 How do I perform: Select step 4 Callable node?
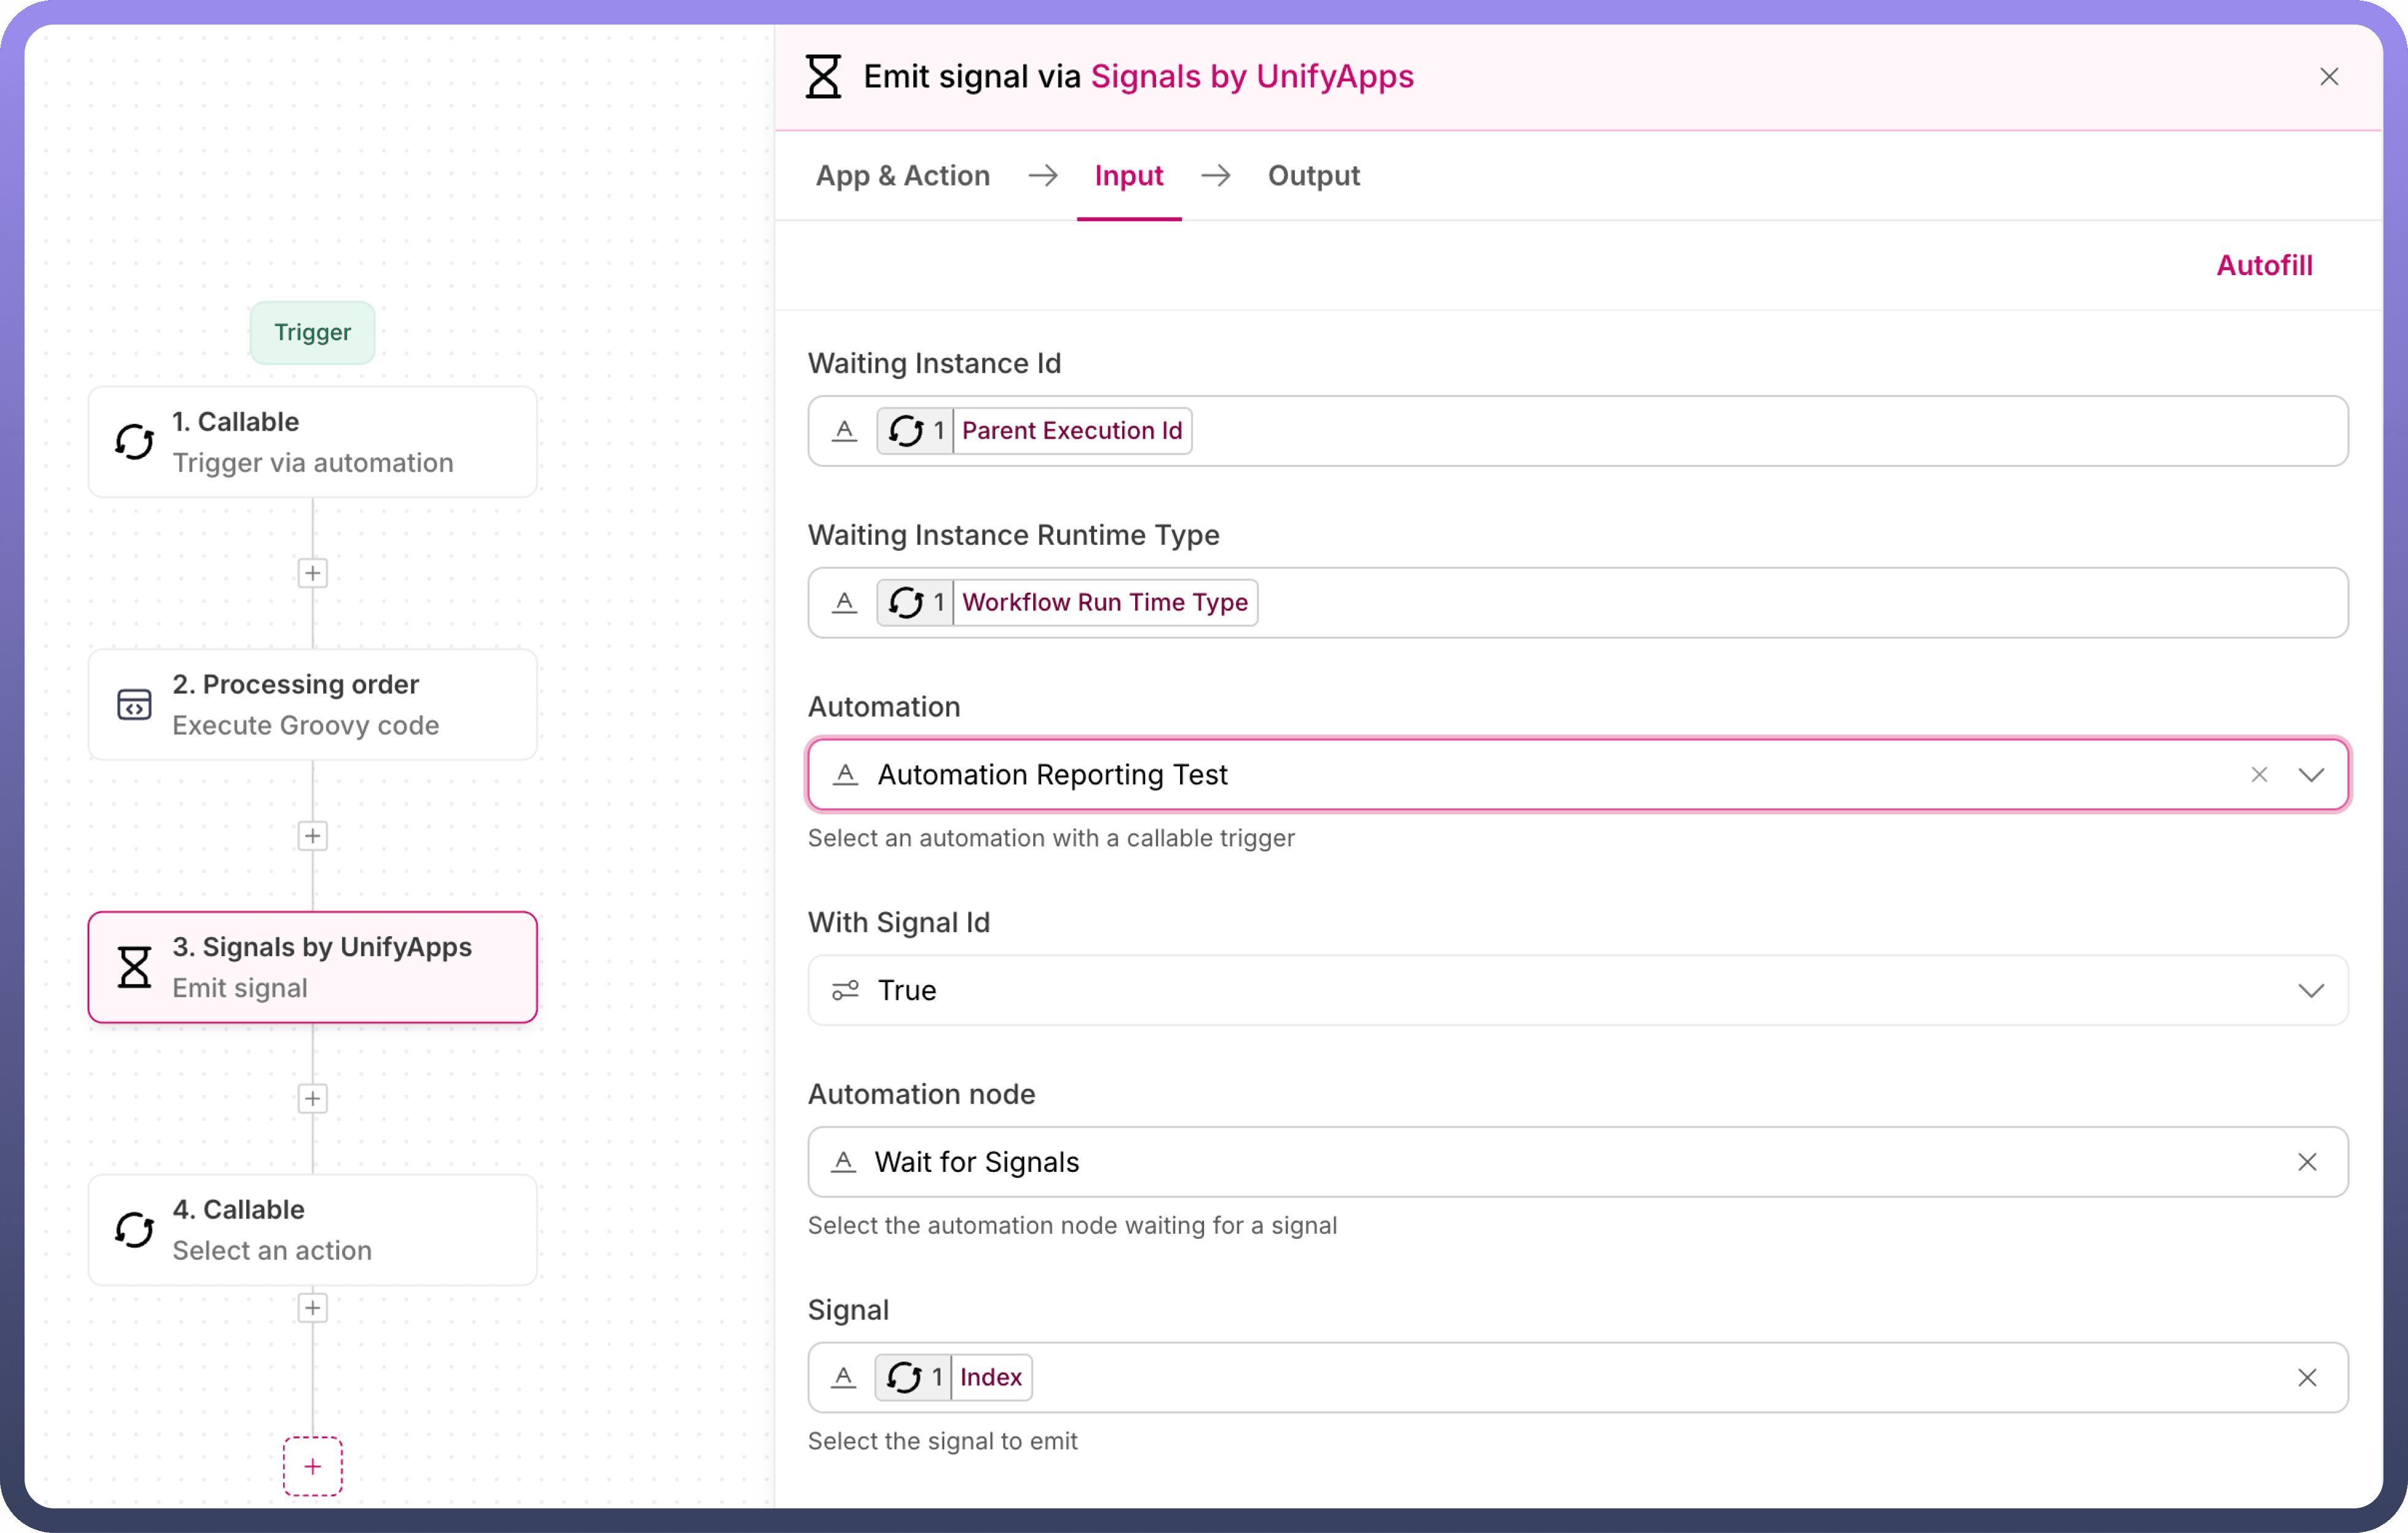tap(312, 1229)
